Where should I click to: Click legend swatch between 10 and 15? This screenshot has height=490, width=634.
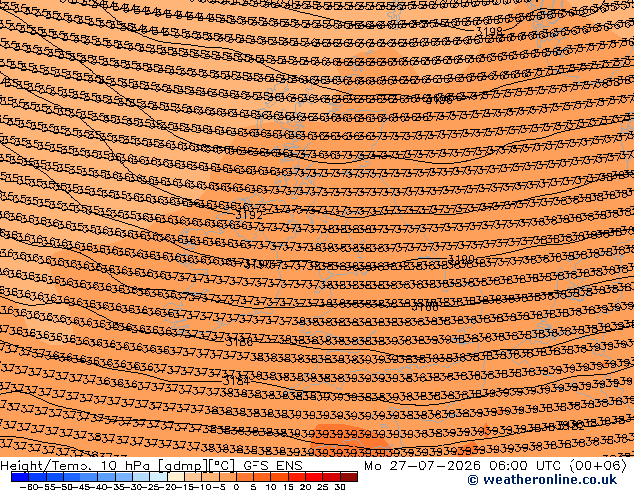pos(279,477)
